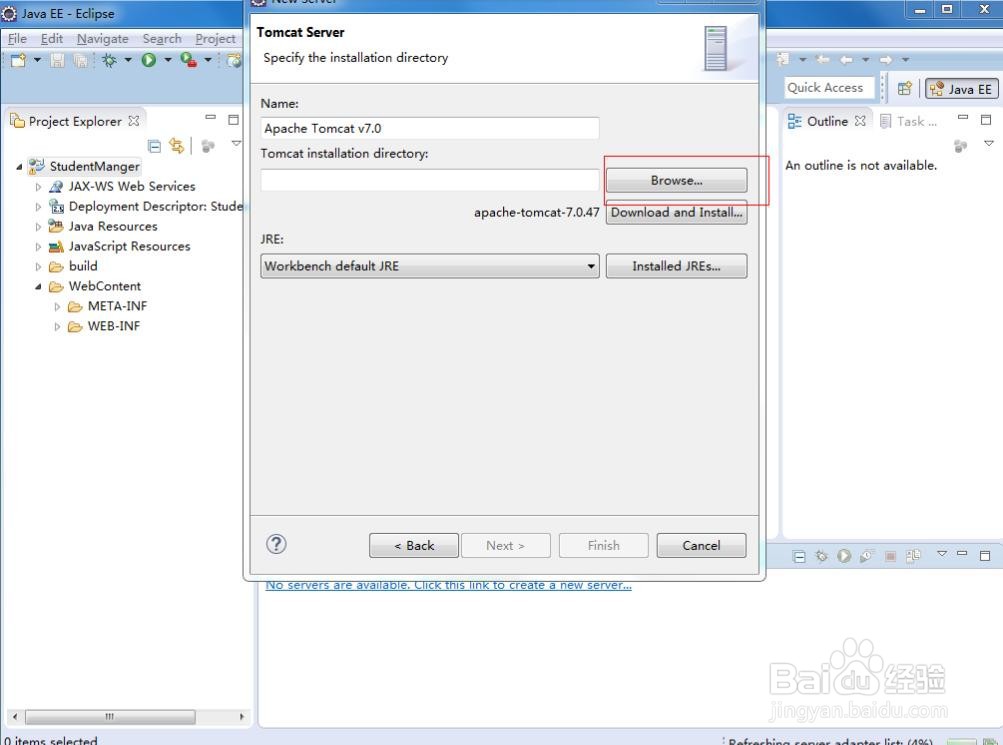Click the create new server link
Screen dimensions: 1003x745
[448, 585]
